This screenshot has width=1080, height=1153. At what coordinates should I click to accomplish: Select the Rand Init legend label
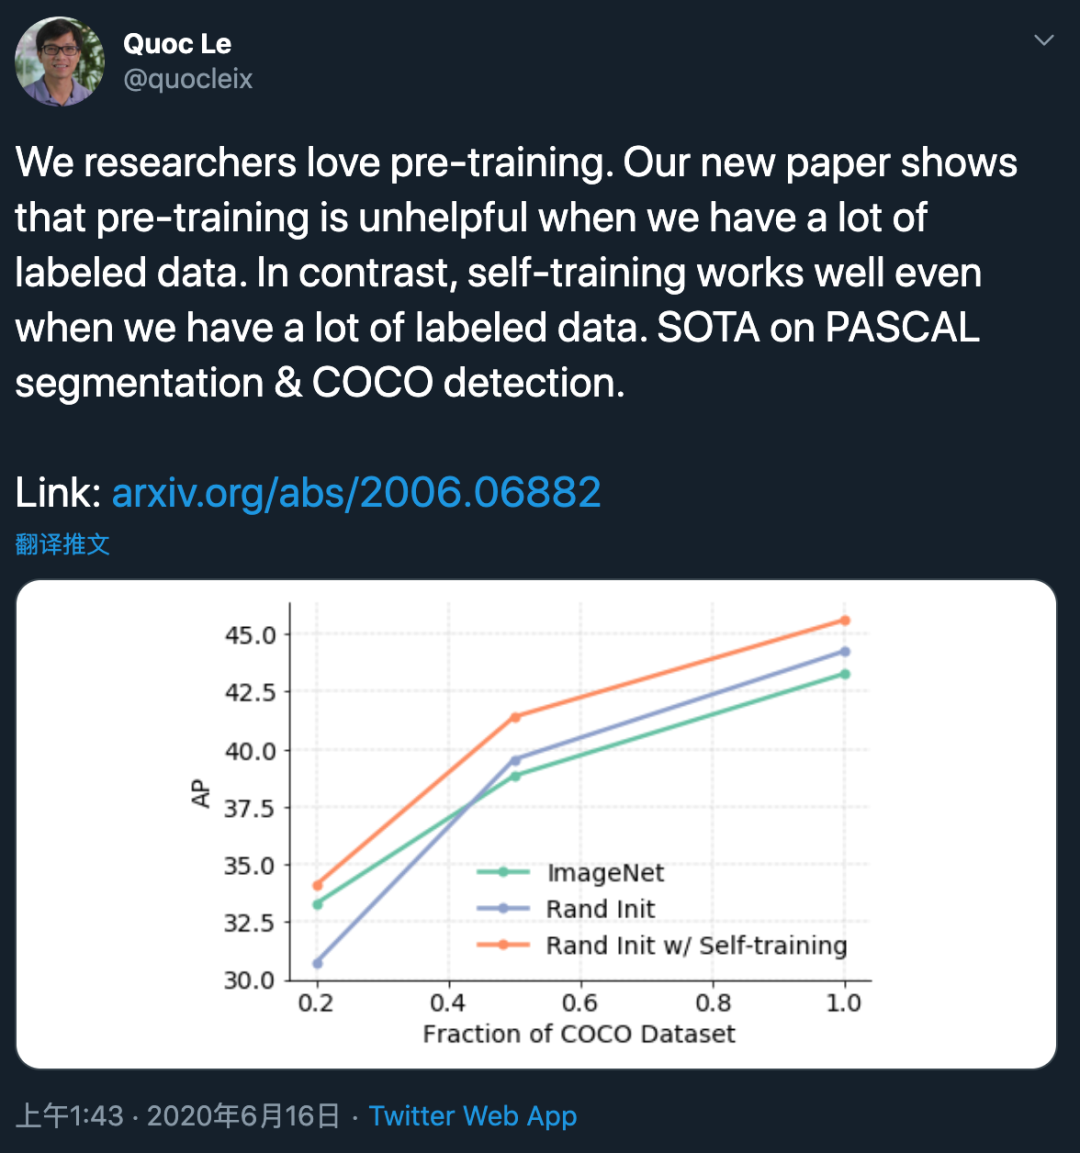600,909
